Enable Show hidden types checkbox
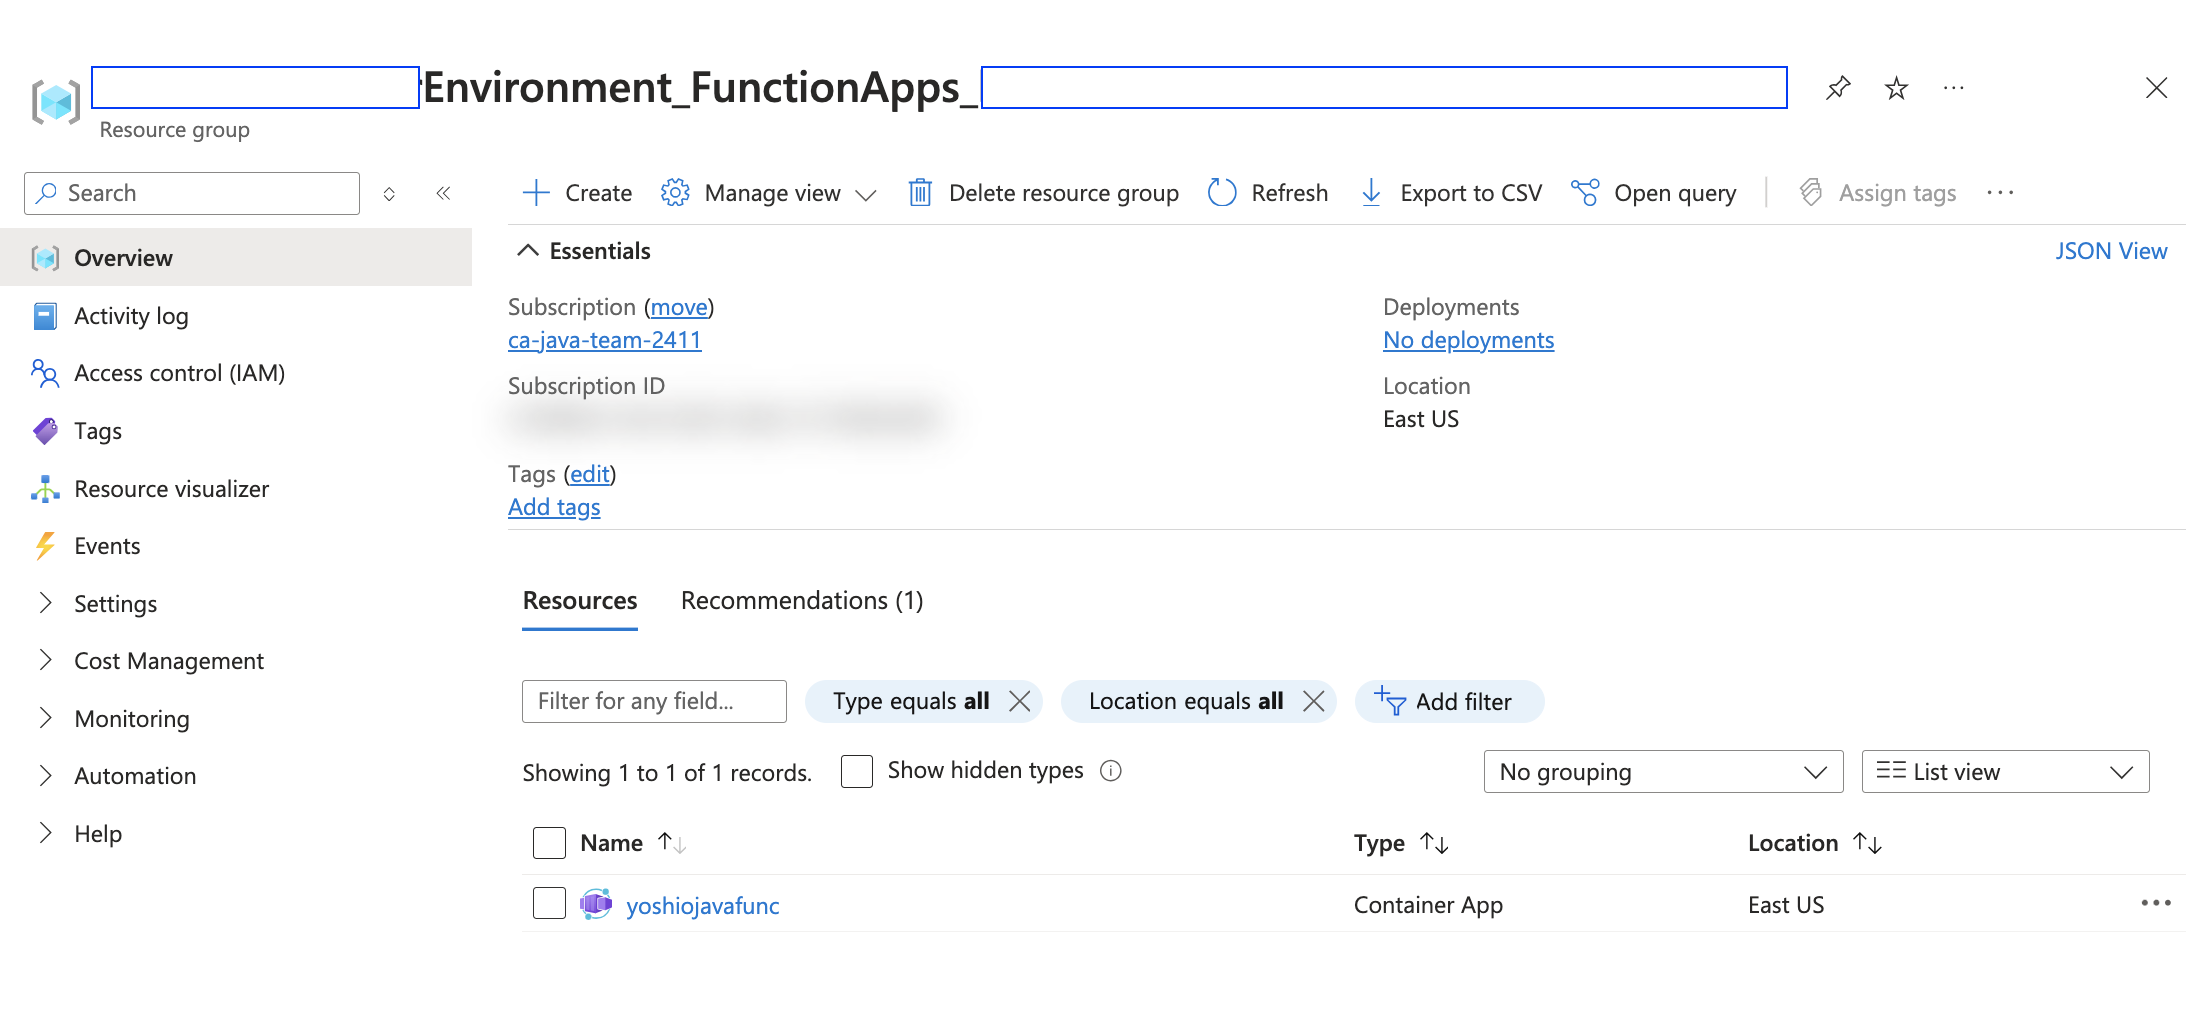Screen dimensions: 2196x1026 pyautogui.click(x=857, y=771)
